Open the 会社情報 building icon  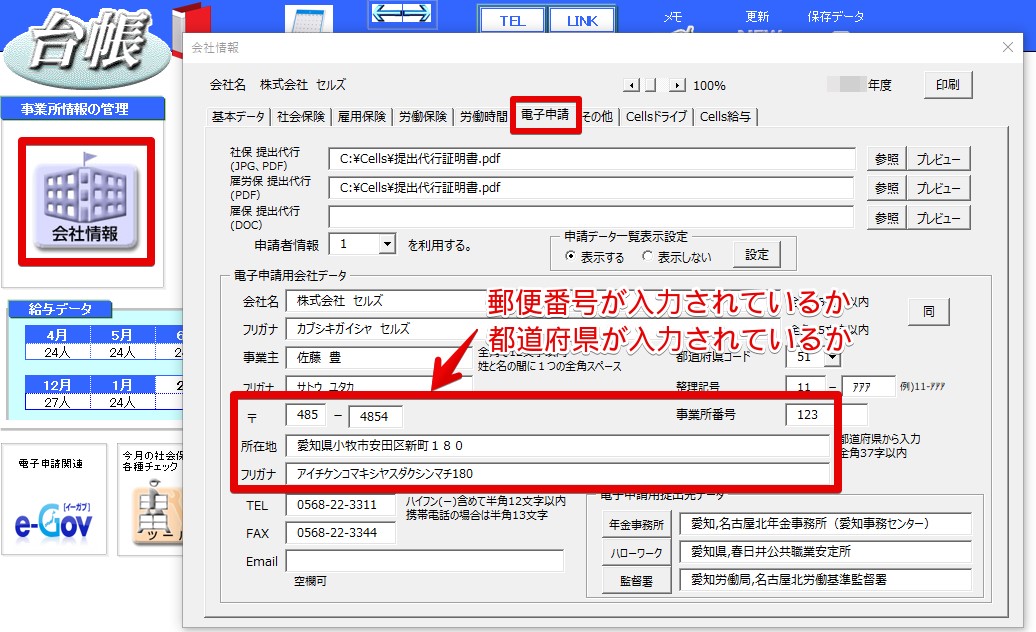(86, 202)
